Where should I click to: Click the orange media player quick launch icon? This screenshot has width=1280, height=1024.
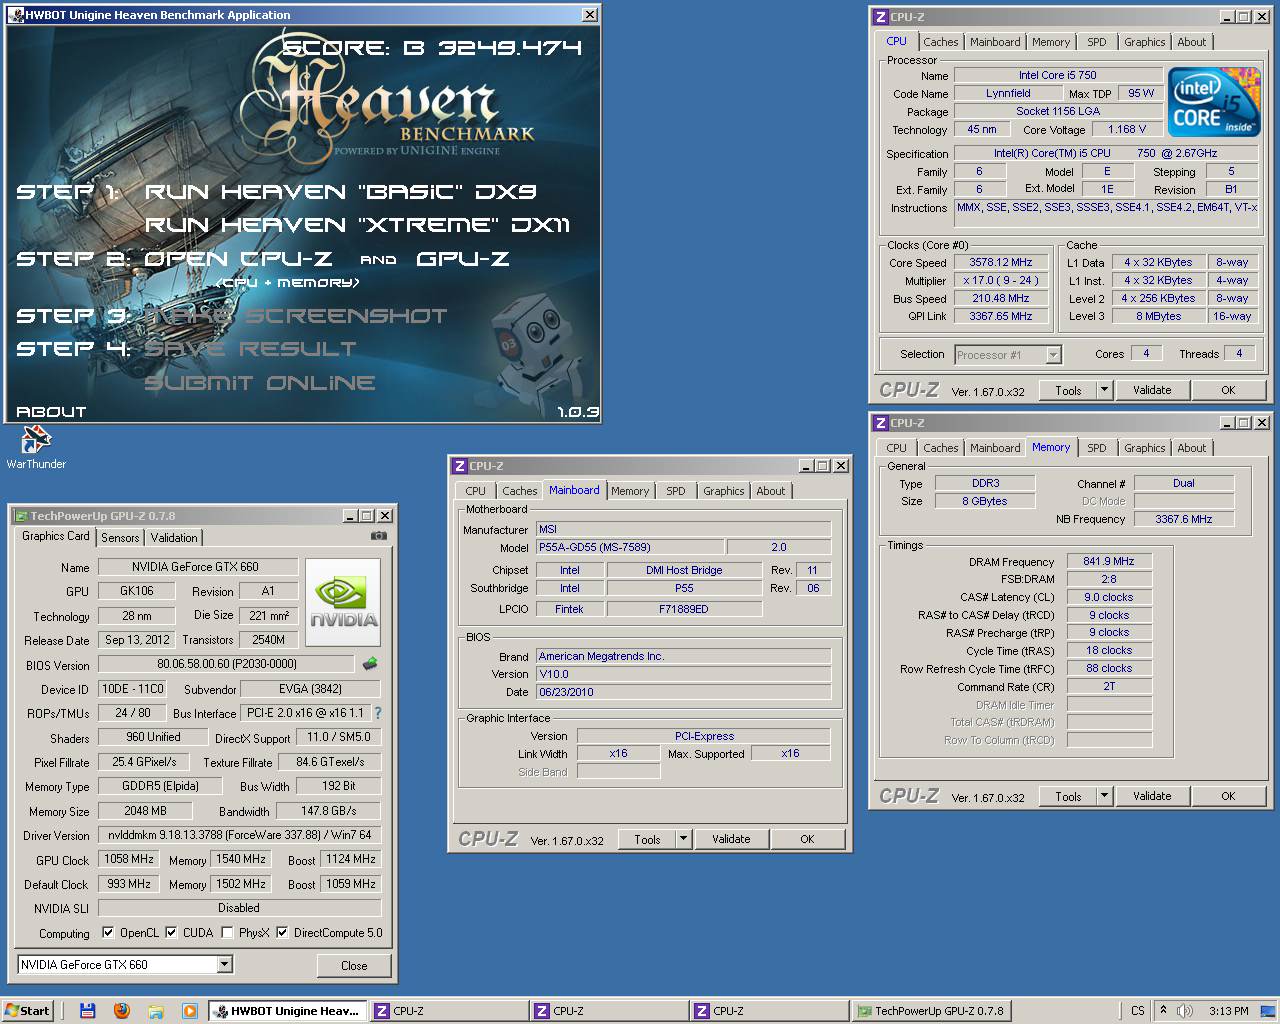click(190, 1011)
